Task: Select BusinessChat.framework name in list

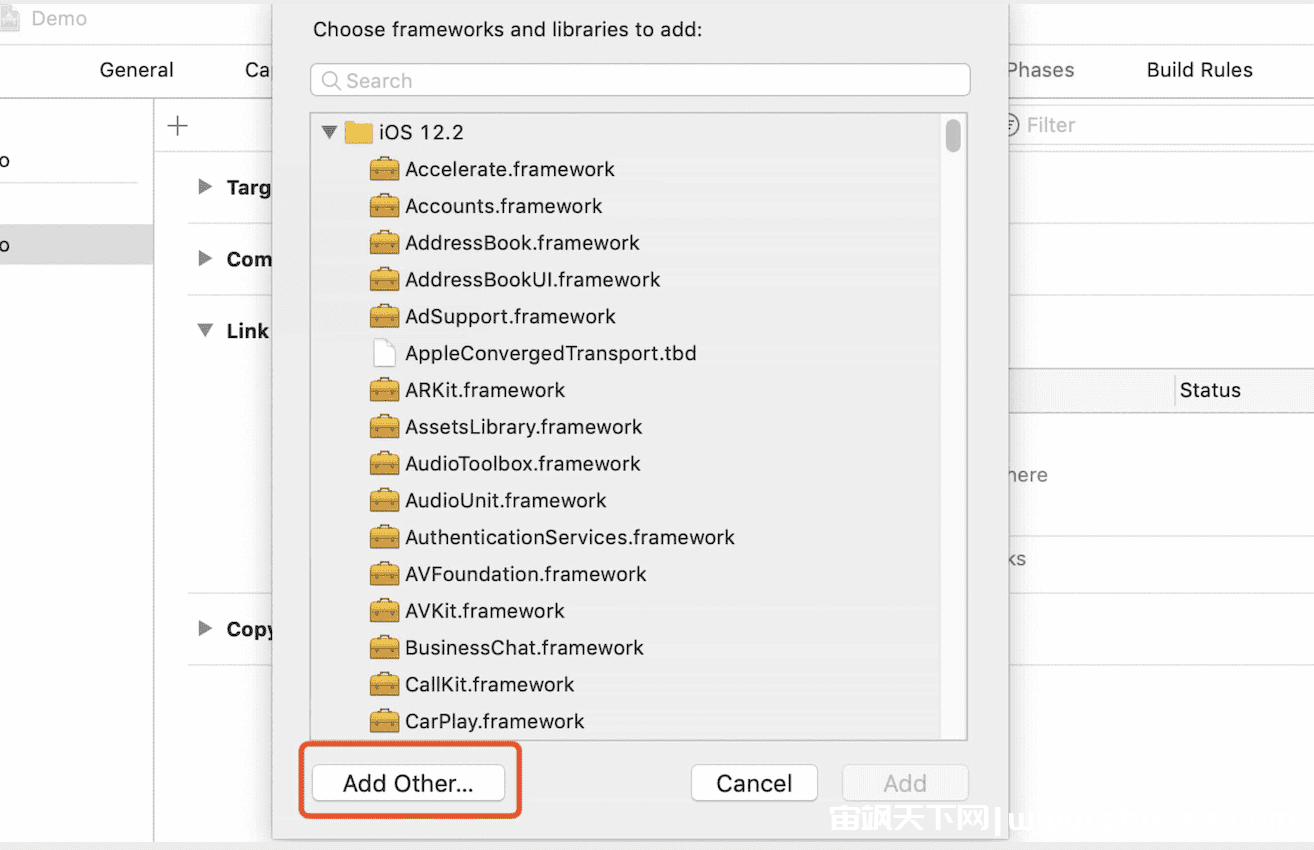Action: tap(525, 648)
